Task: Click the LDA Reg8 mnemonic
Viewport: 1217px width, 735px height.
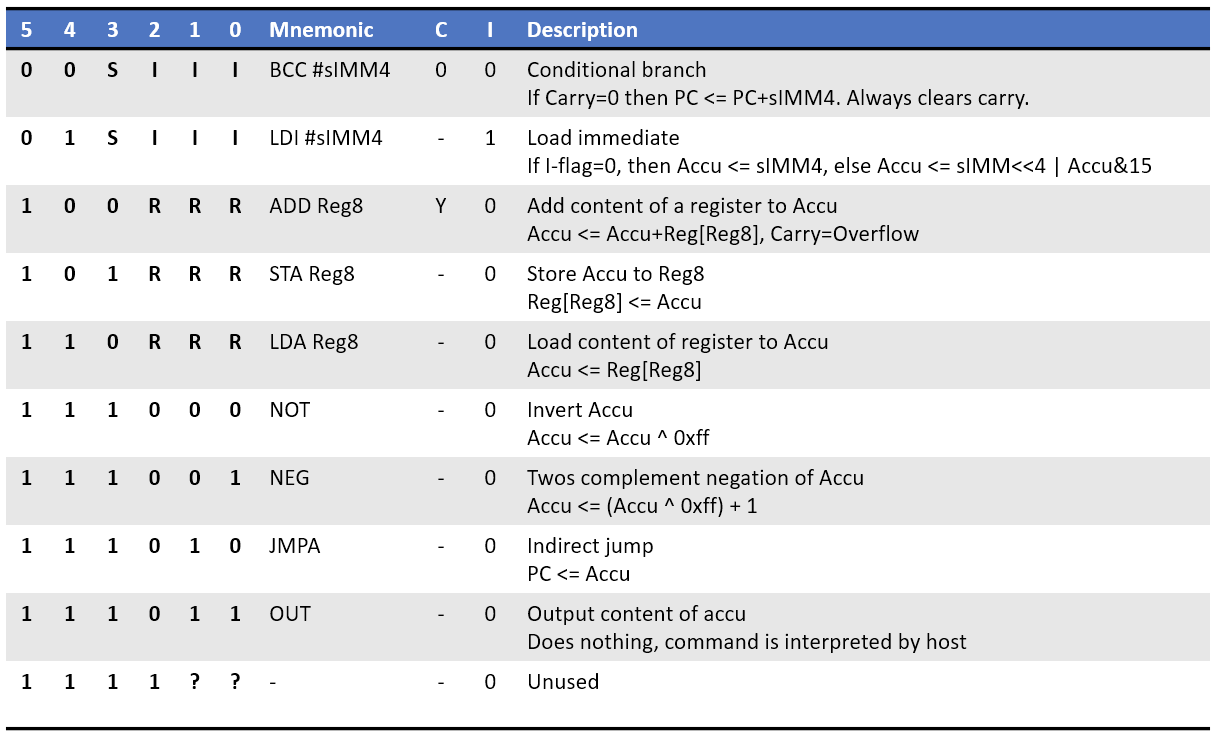Action: 313,342
